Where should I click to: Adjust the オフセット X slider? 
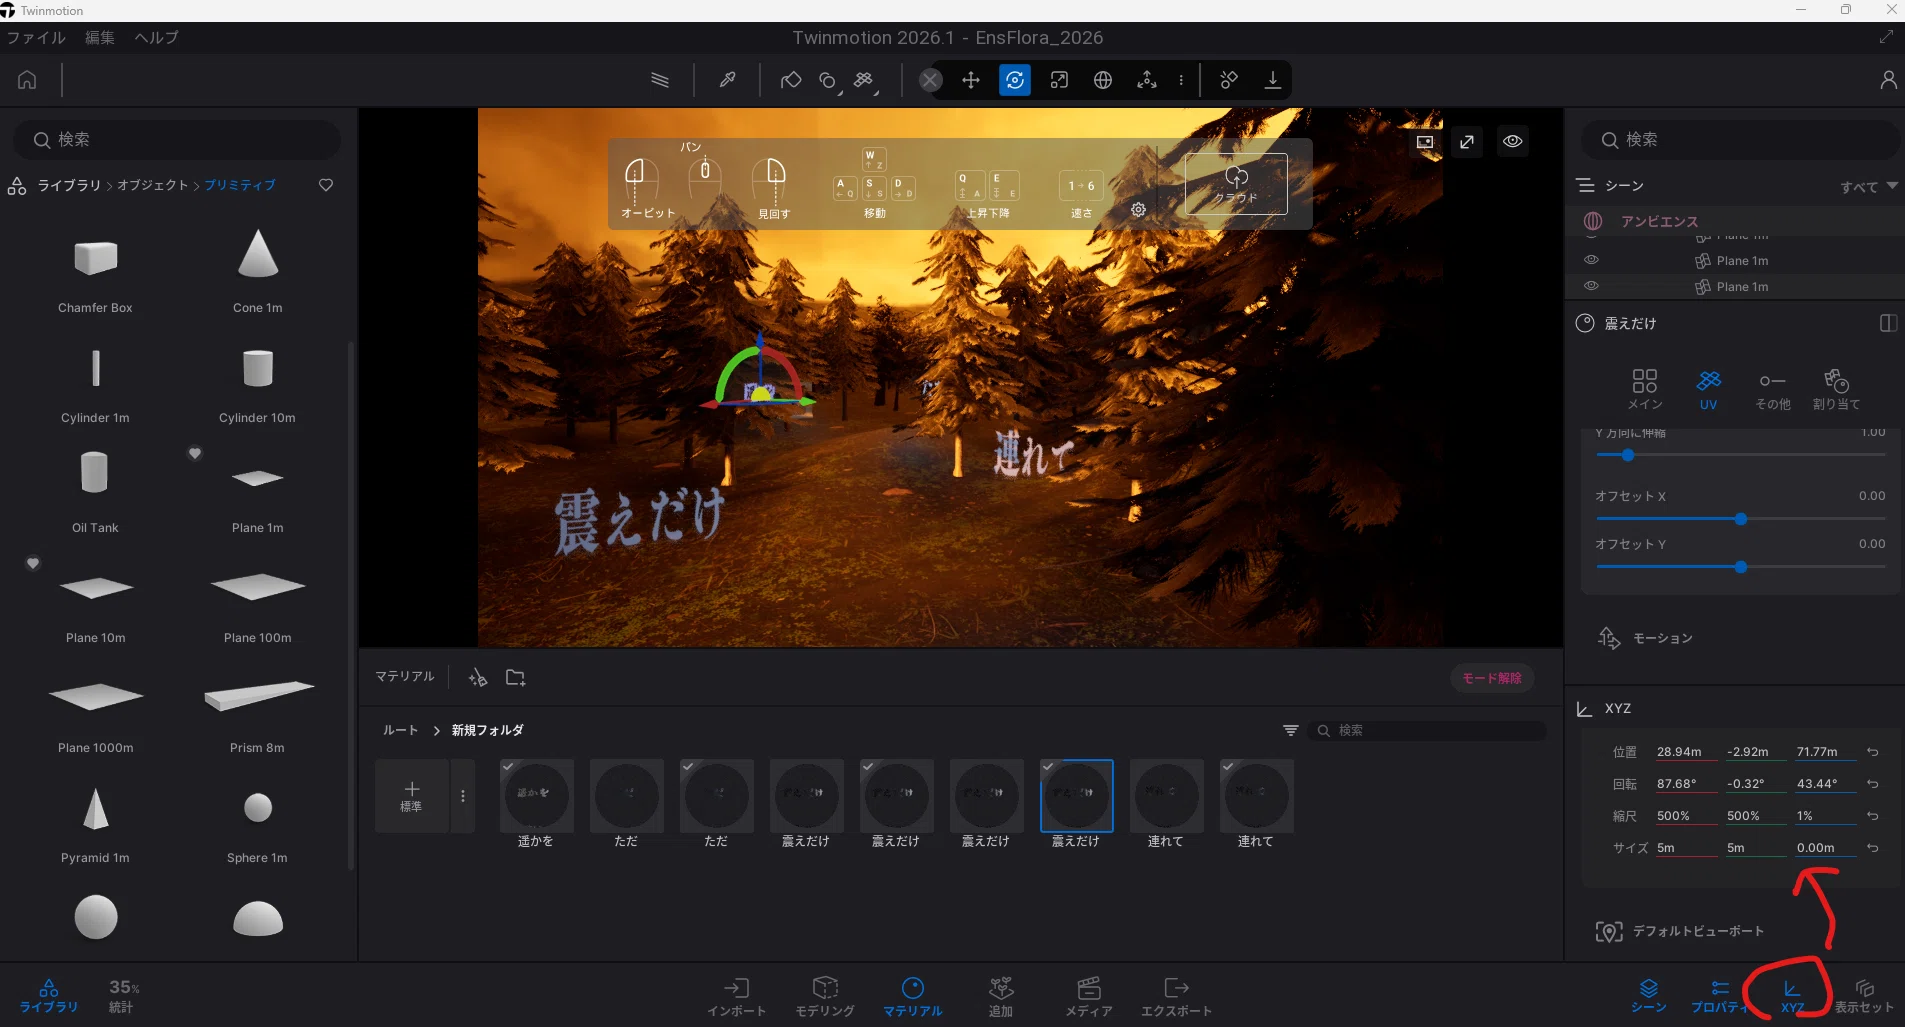pyautogui.click(x=1741, y=519)
